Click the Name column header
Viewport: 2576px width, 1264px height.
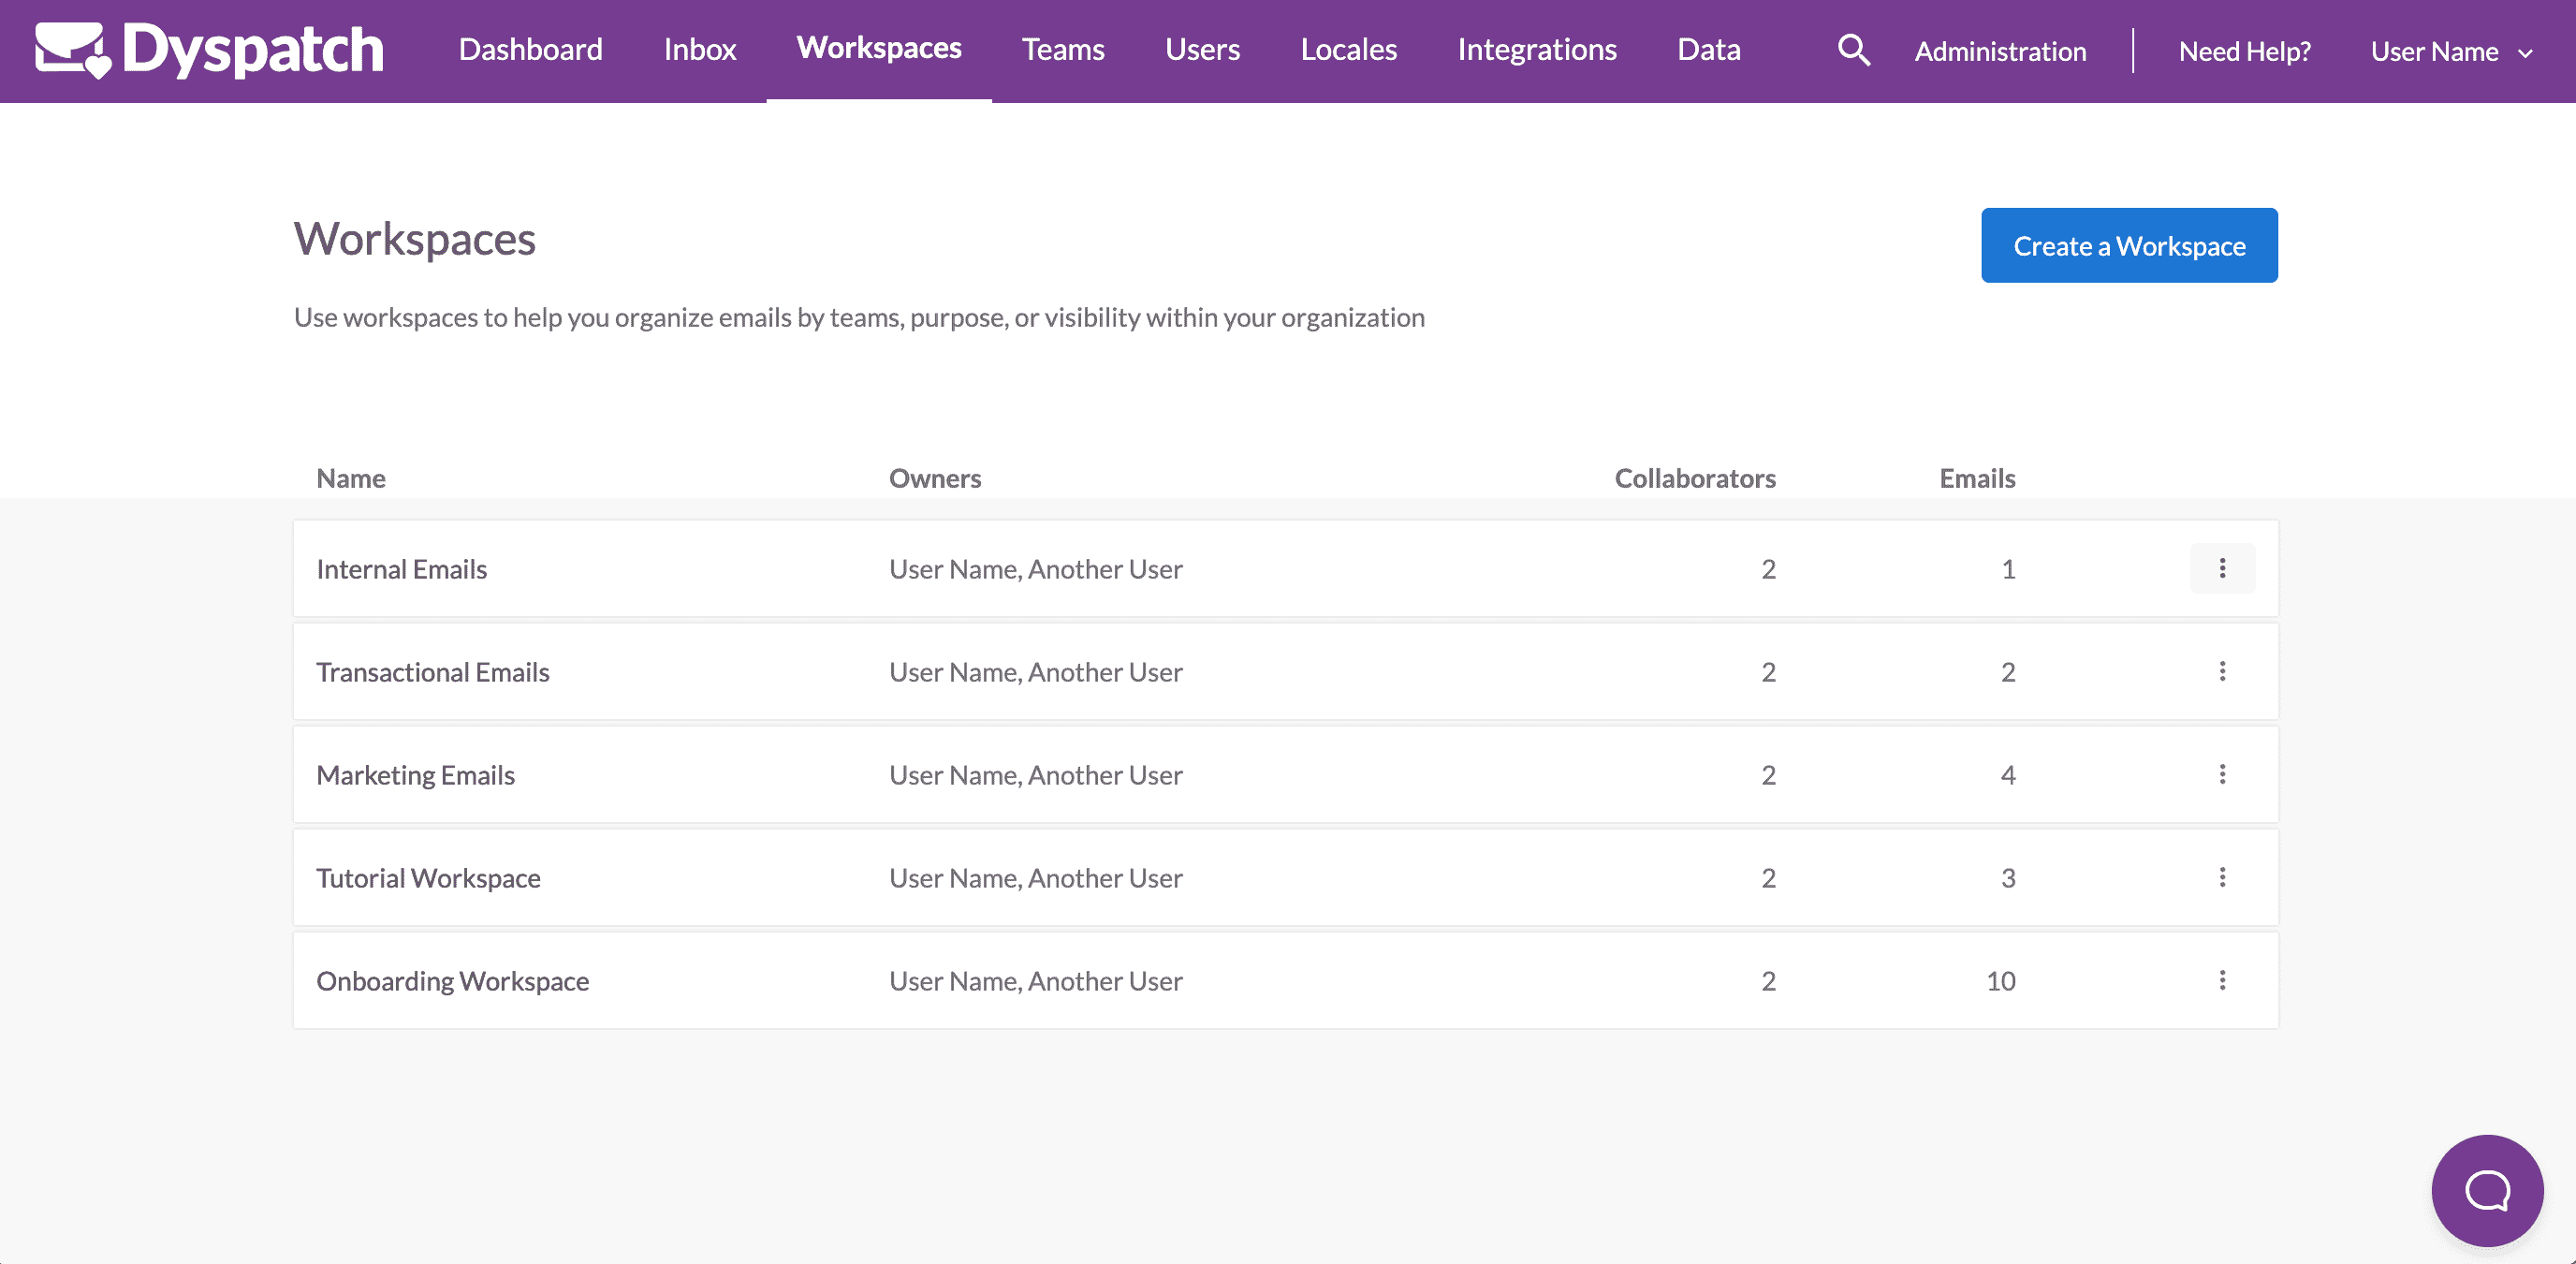click(350, 478)
